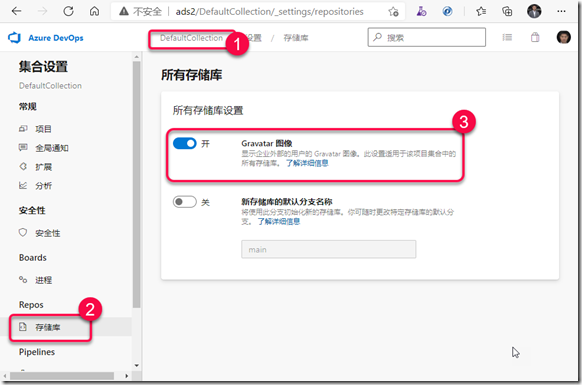This screenshot has width=582, height=385.
Task: Click the 全局通知 chat icon
Action: 23,147
